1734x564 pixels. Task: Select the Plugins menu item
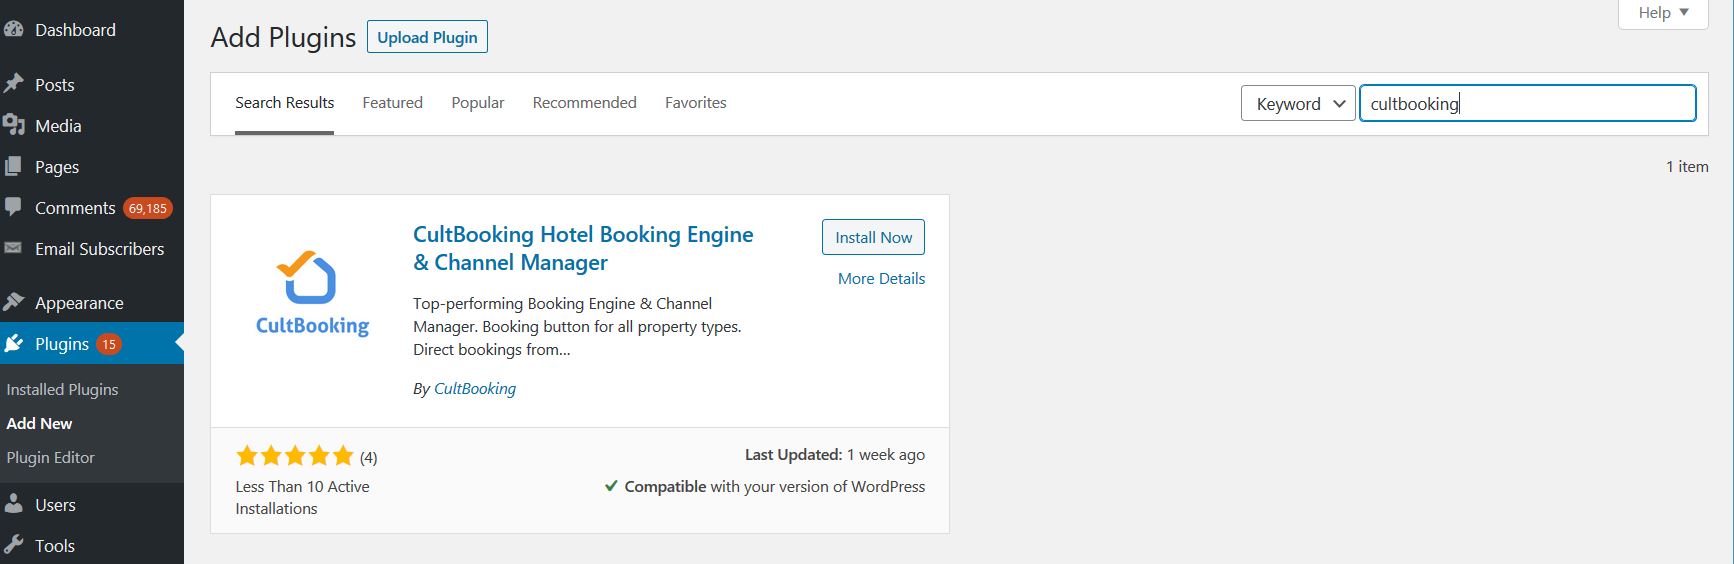[x=92, y=344]
